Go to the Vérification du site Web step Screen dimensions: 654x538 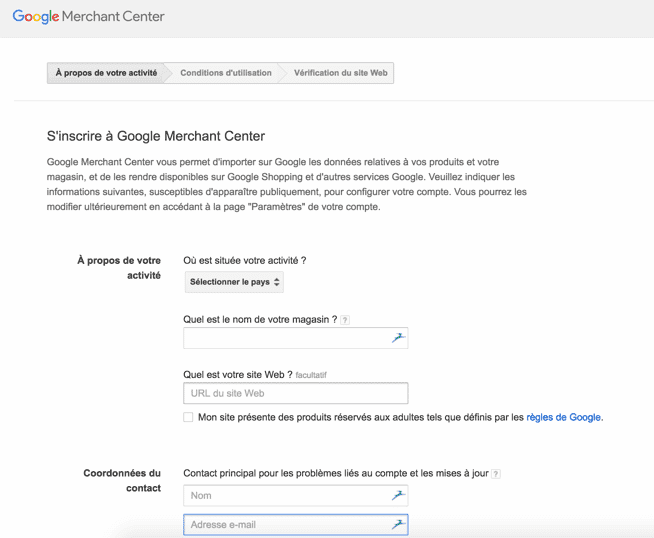click(340, 73)
